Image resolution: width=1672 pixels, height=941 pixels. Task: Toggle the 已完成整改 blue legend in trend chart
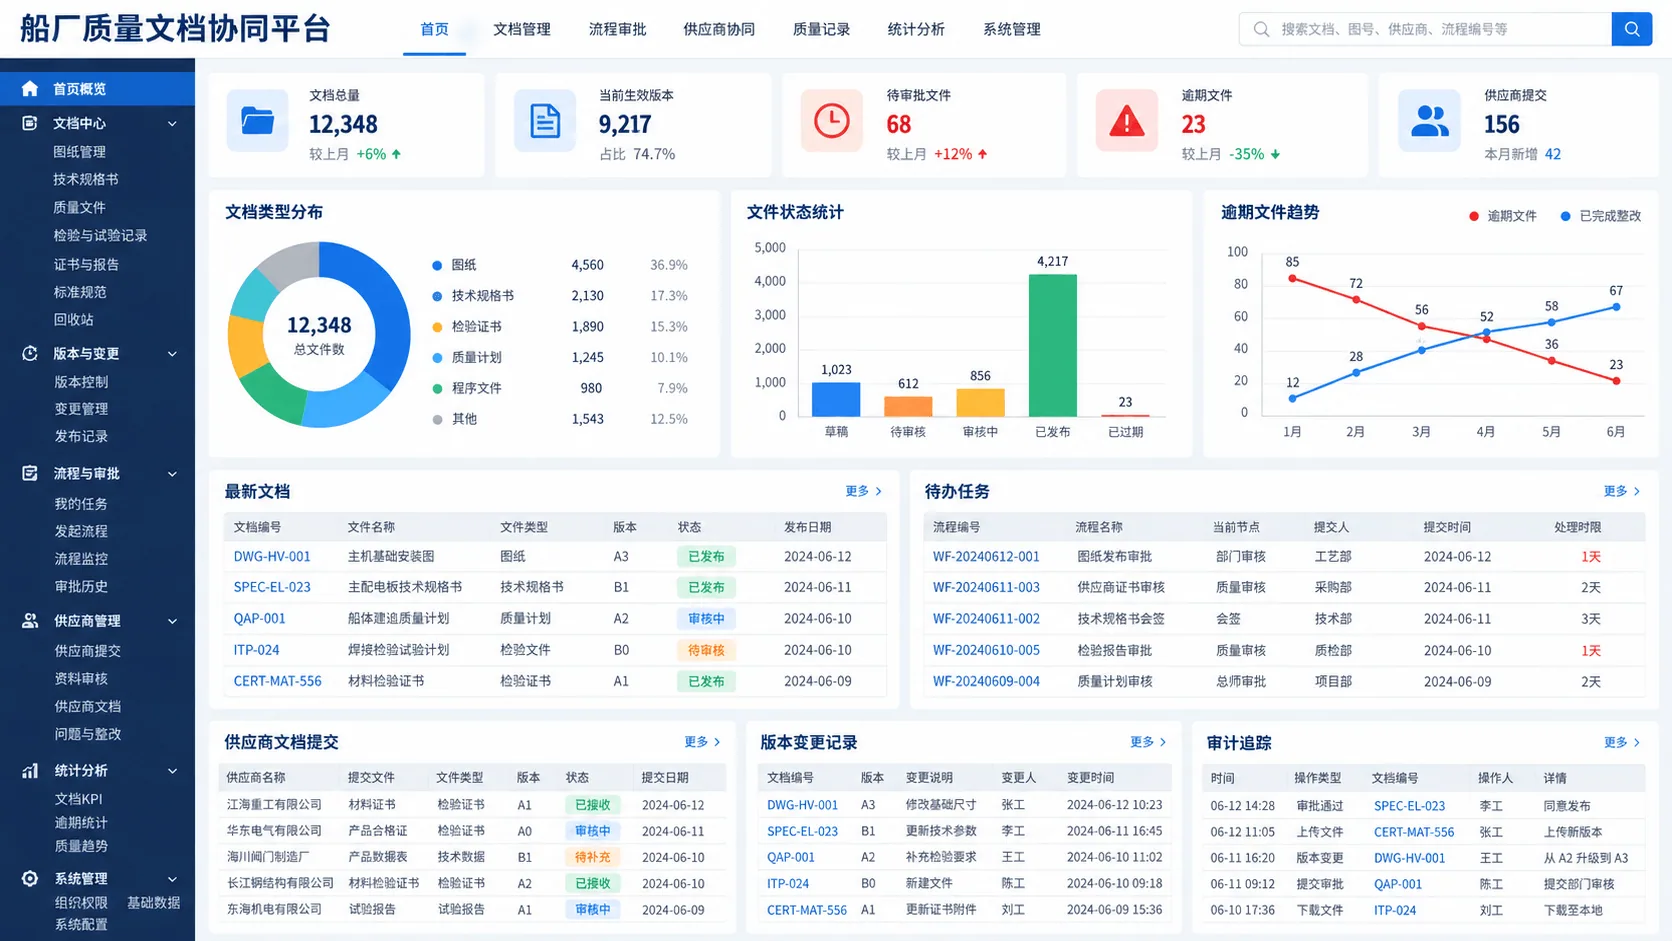pyautogui.click(x=1601, y=216)
